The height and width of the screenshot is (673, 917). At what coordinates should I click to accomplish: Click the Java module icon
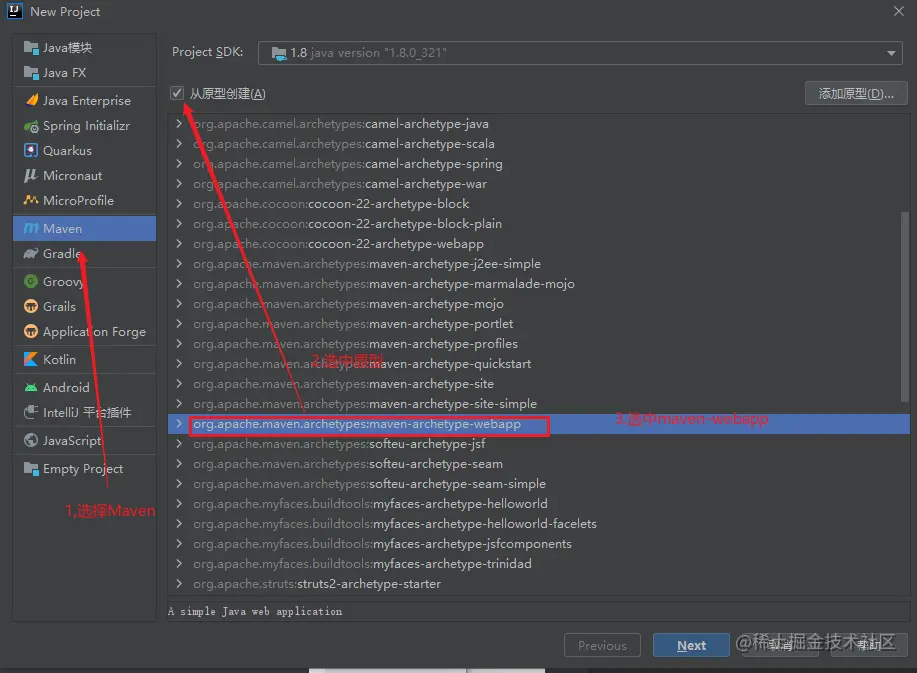click(x=31, y=47)
